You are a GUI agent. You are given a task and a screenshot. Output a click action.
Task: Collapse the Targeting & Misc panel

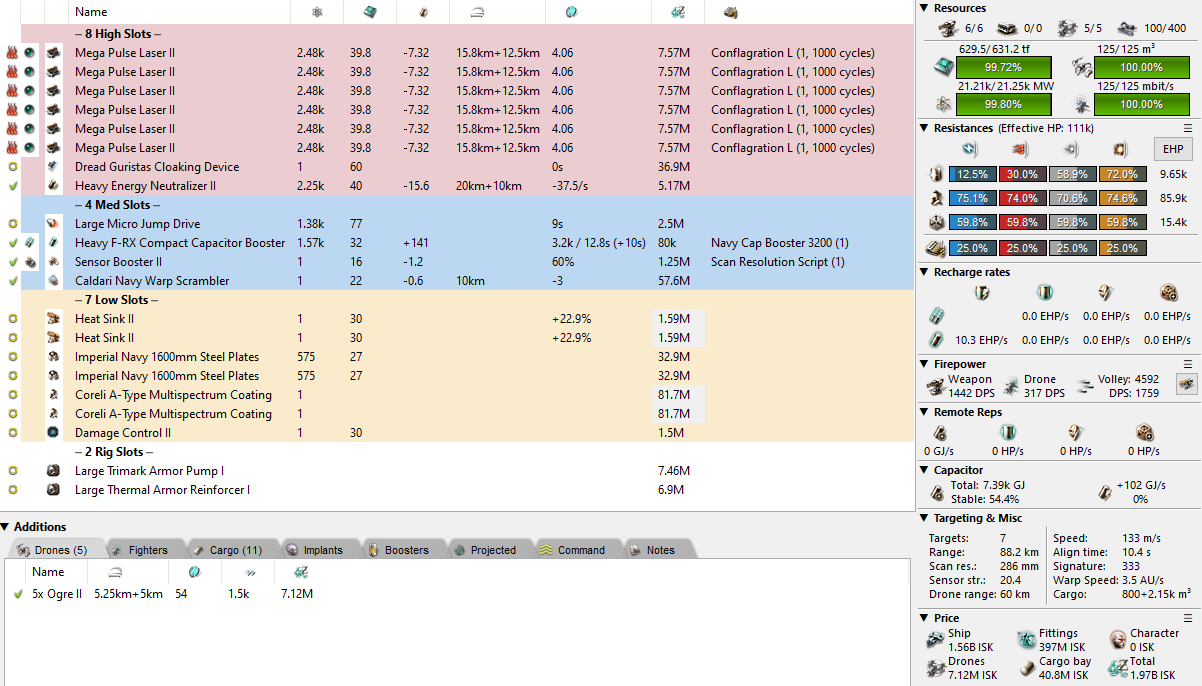coord(925,518)
